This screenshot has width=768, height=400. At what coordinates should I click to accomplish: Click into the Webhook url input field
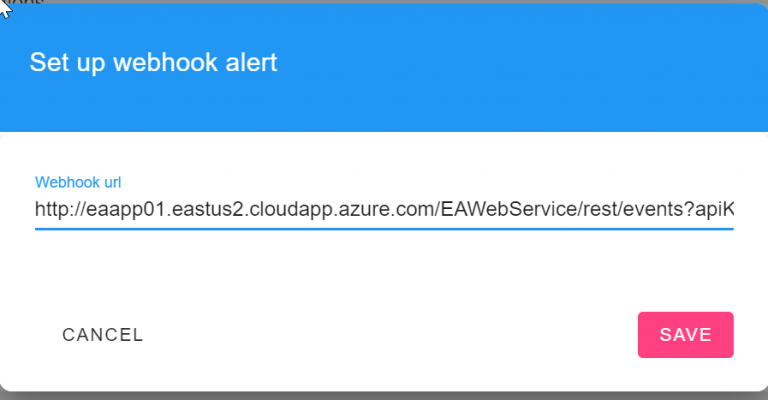tap(384, 210)
